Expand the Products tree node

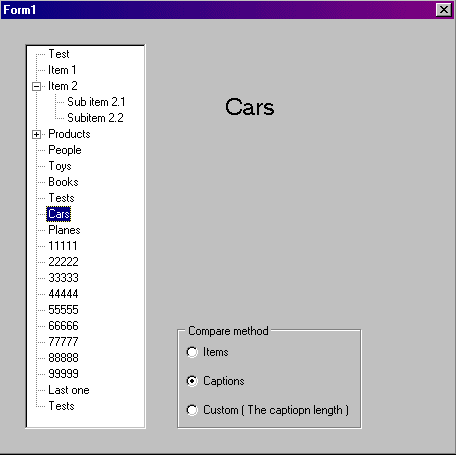click(x=36, y=134)
